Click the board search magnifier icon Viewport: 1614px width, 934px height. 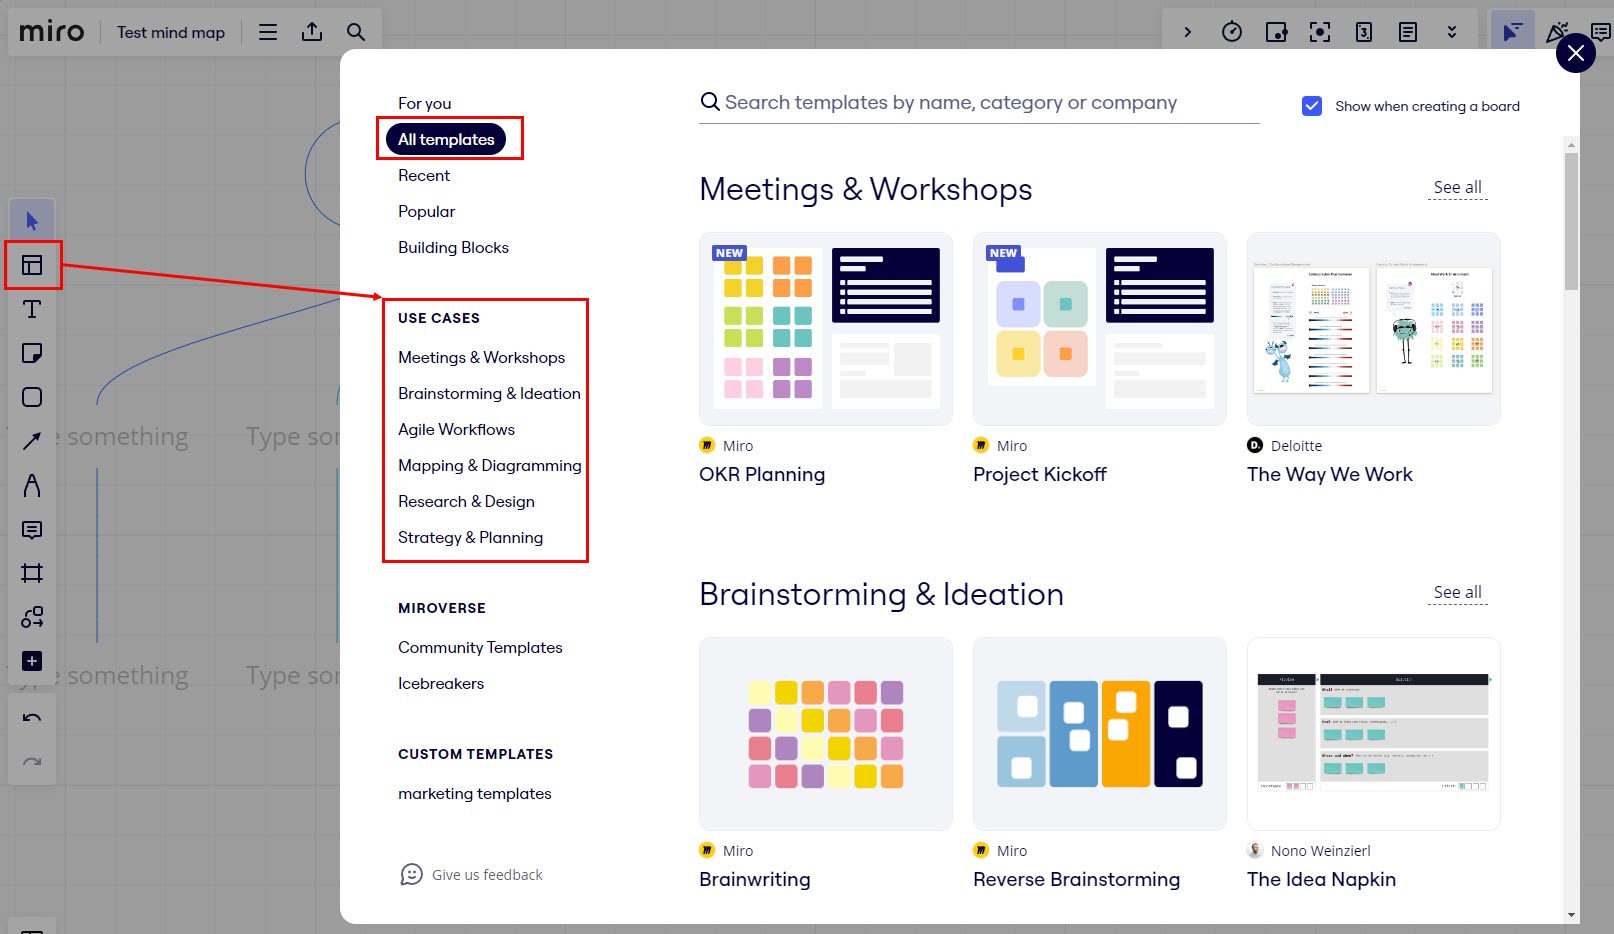(x=356, y=32)
